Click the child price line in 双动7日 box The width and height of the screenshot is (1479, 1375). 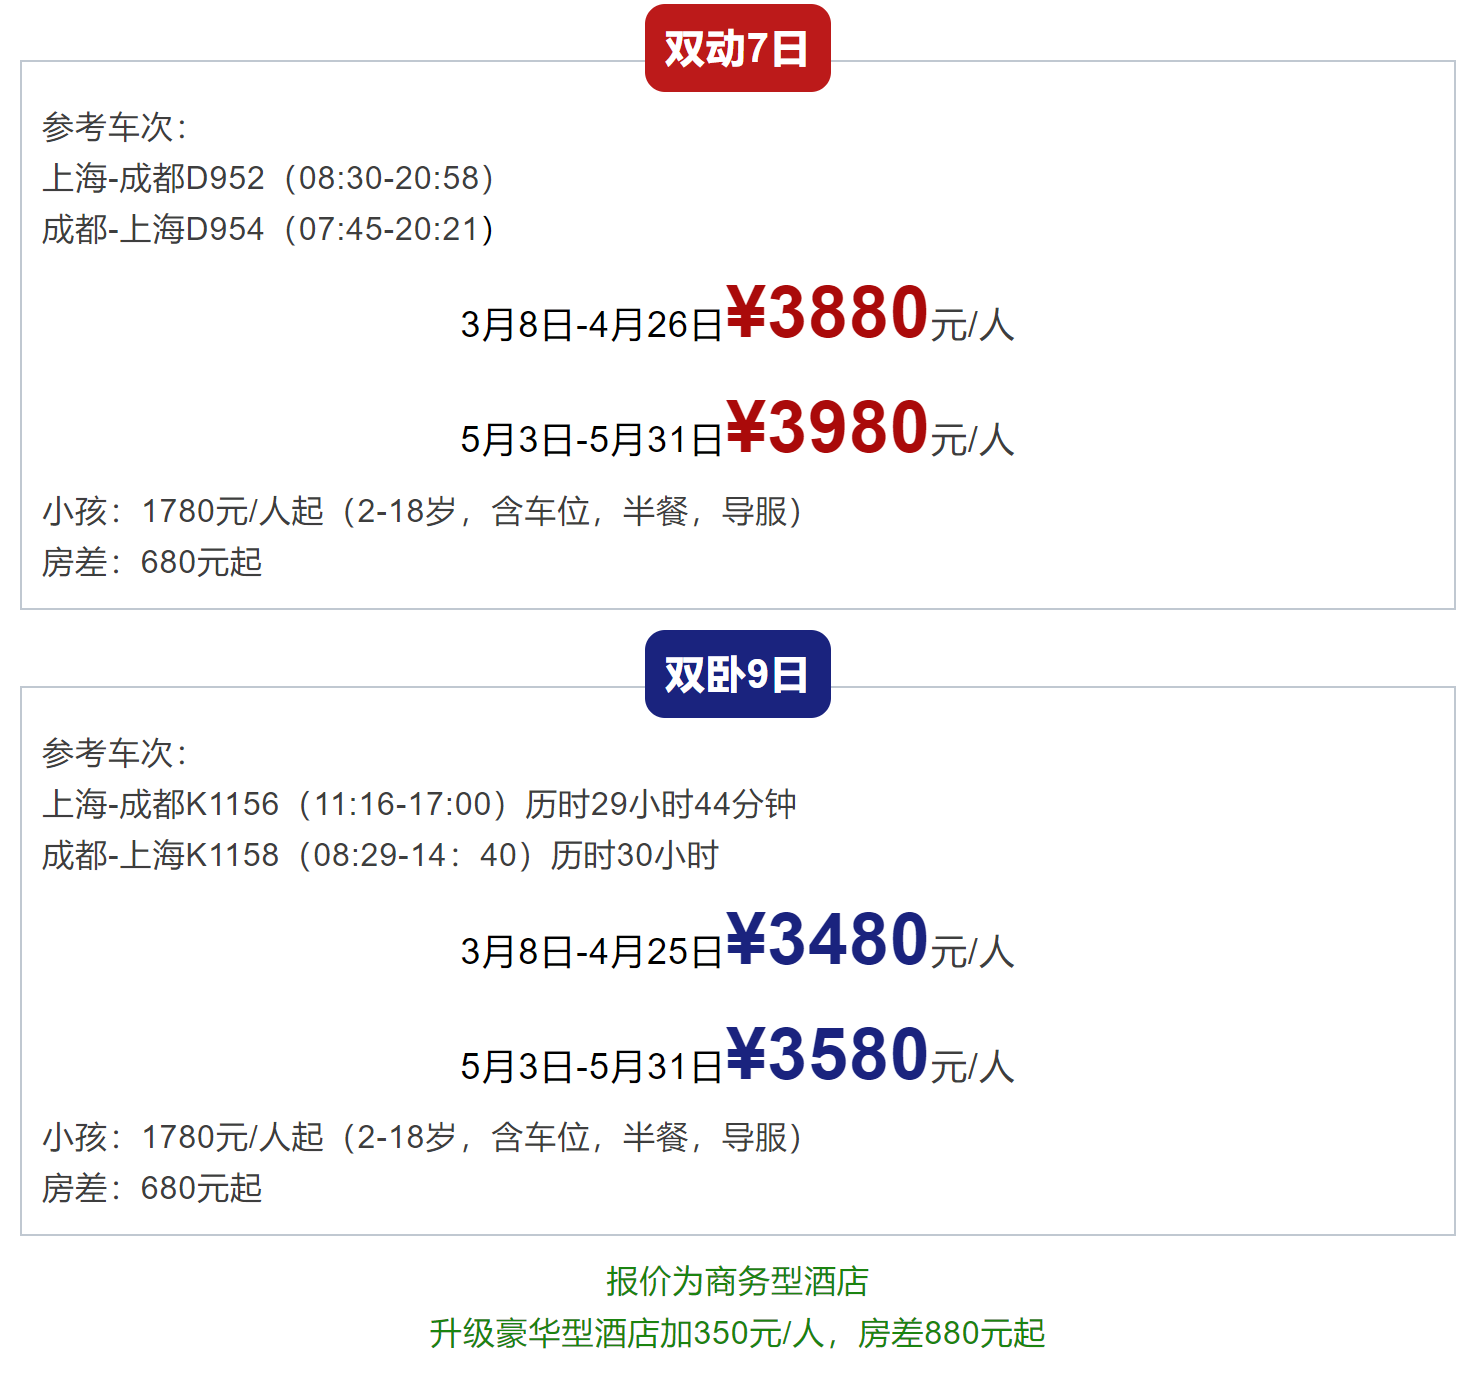[422, 511]
